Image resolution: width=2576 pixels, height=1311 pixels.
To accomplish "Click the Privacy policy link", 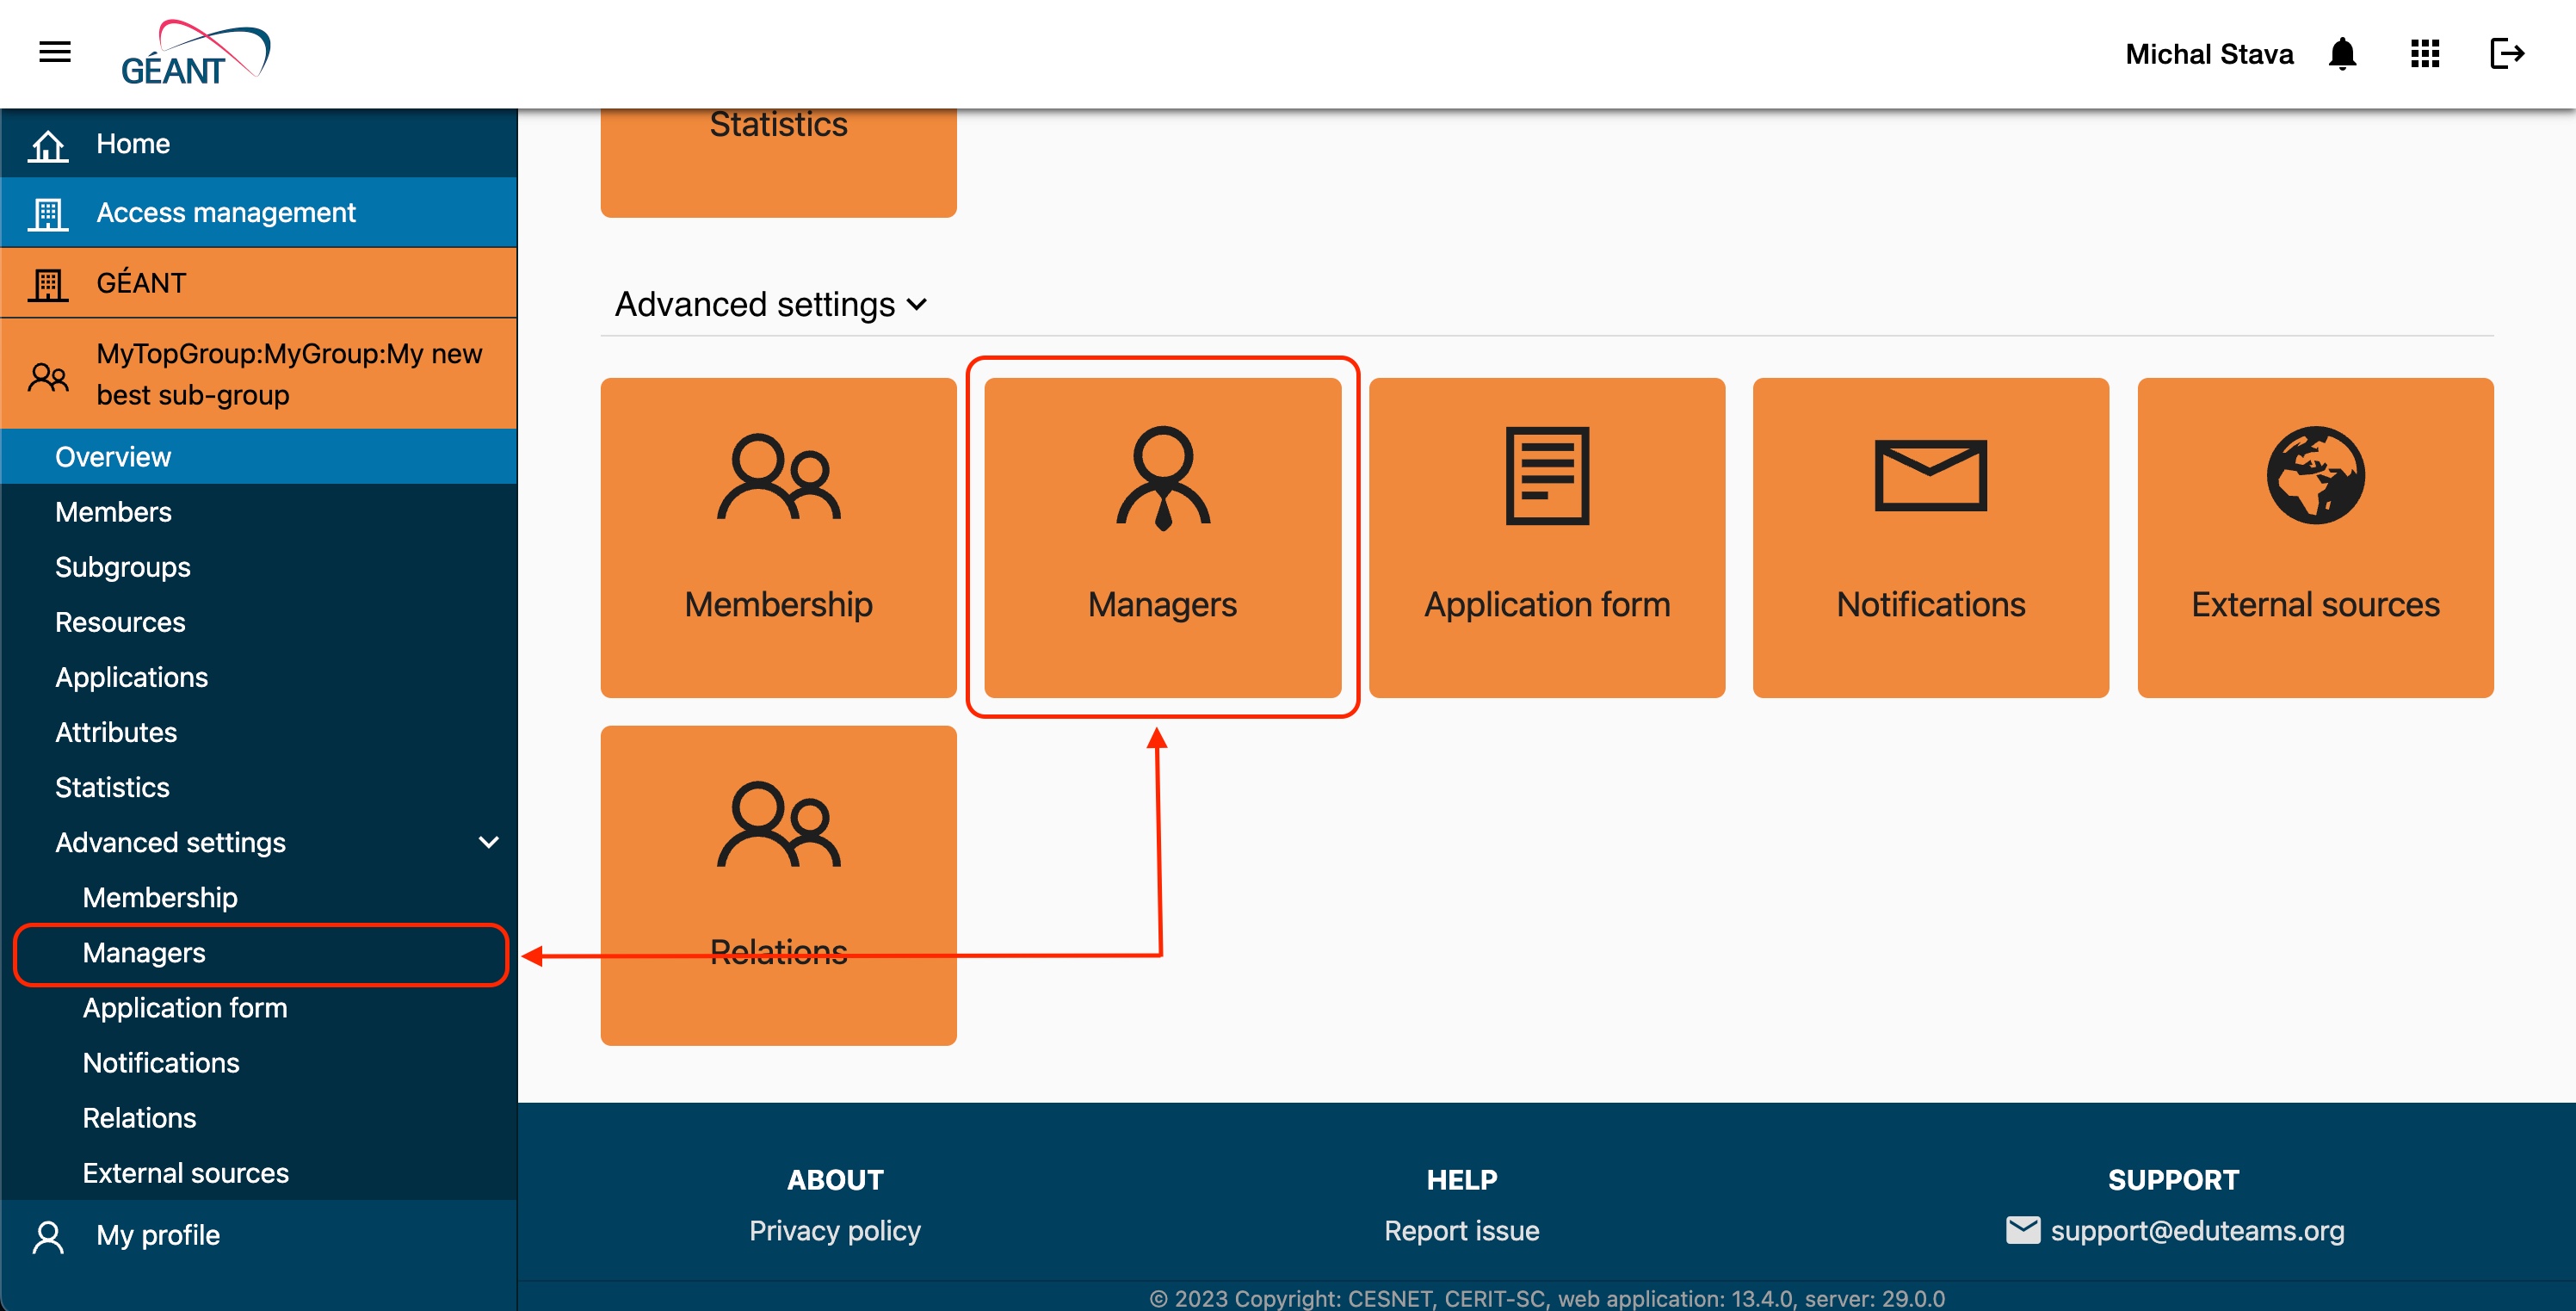I will 834,1230.
